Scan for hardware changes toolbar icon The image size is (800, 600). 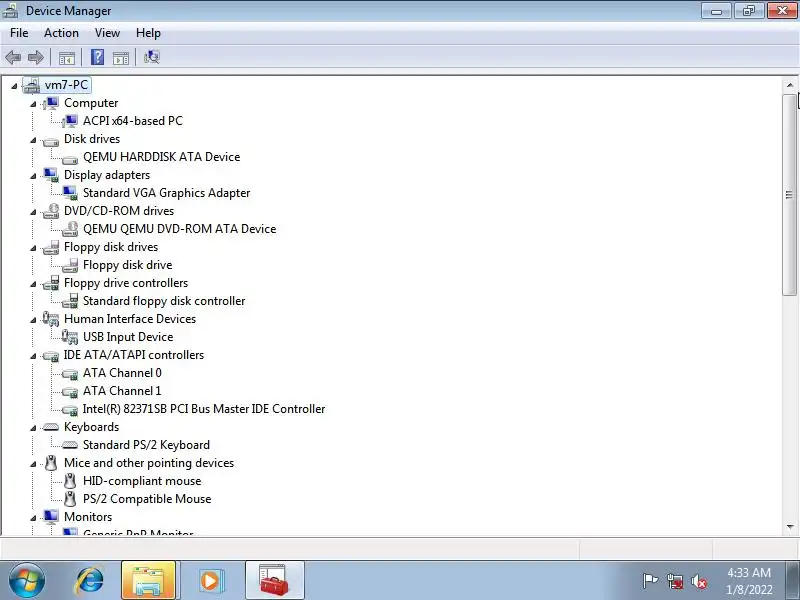point(152,57)
